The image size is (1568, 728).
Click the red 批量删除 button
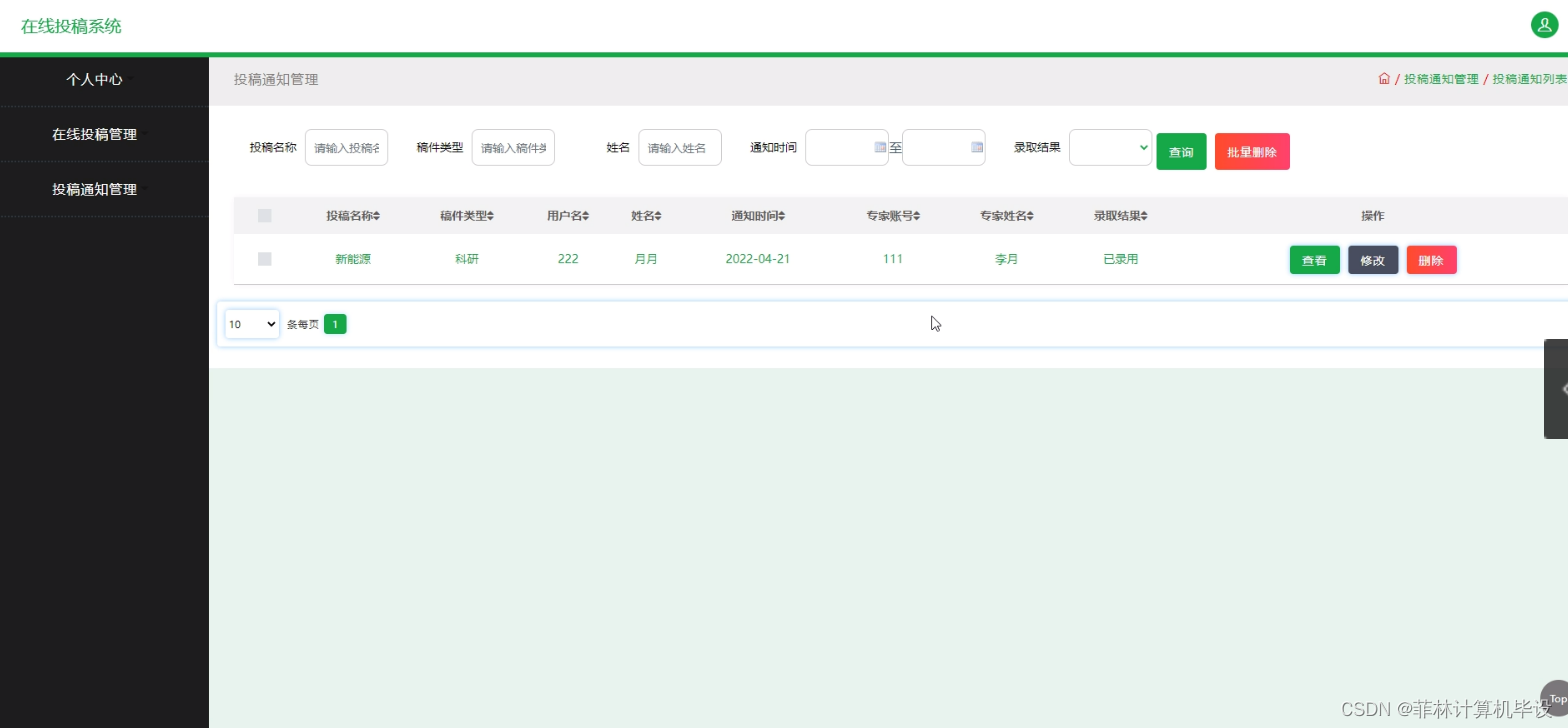pos(1252,152)
